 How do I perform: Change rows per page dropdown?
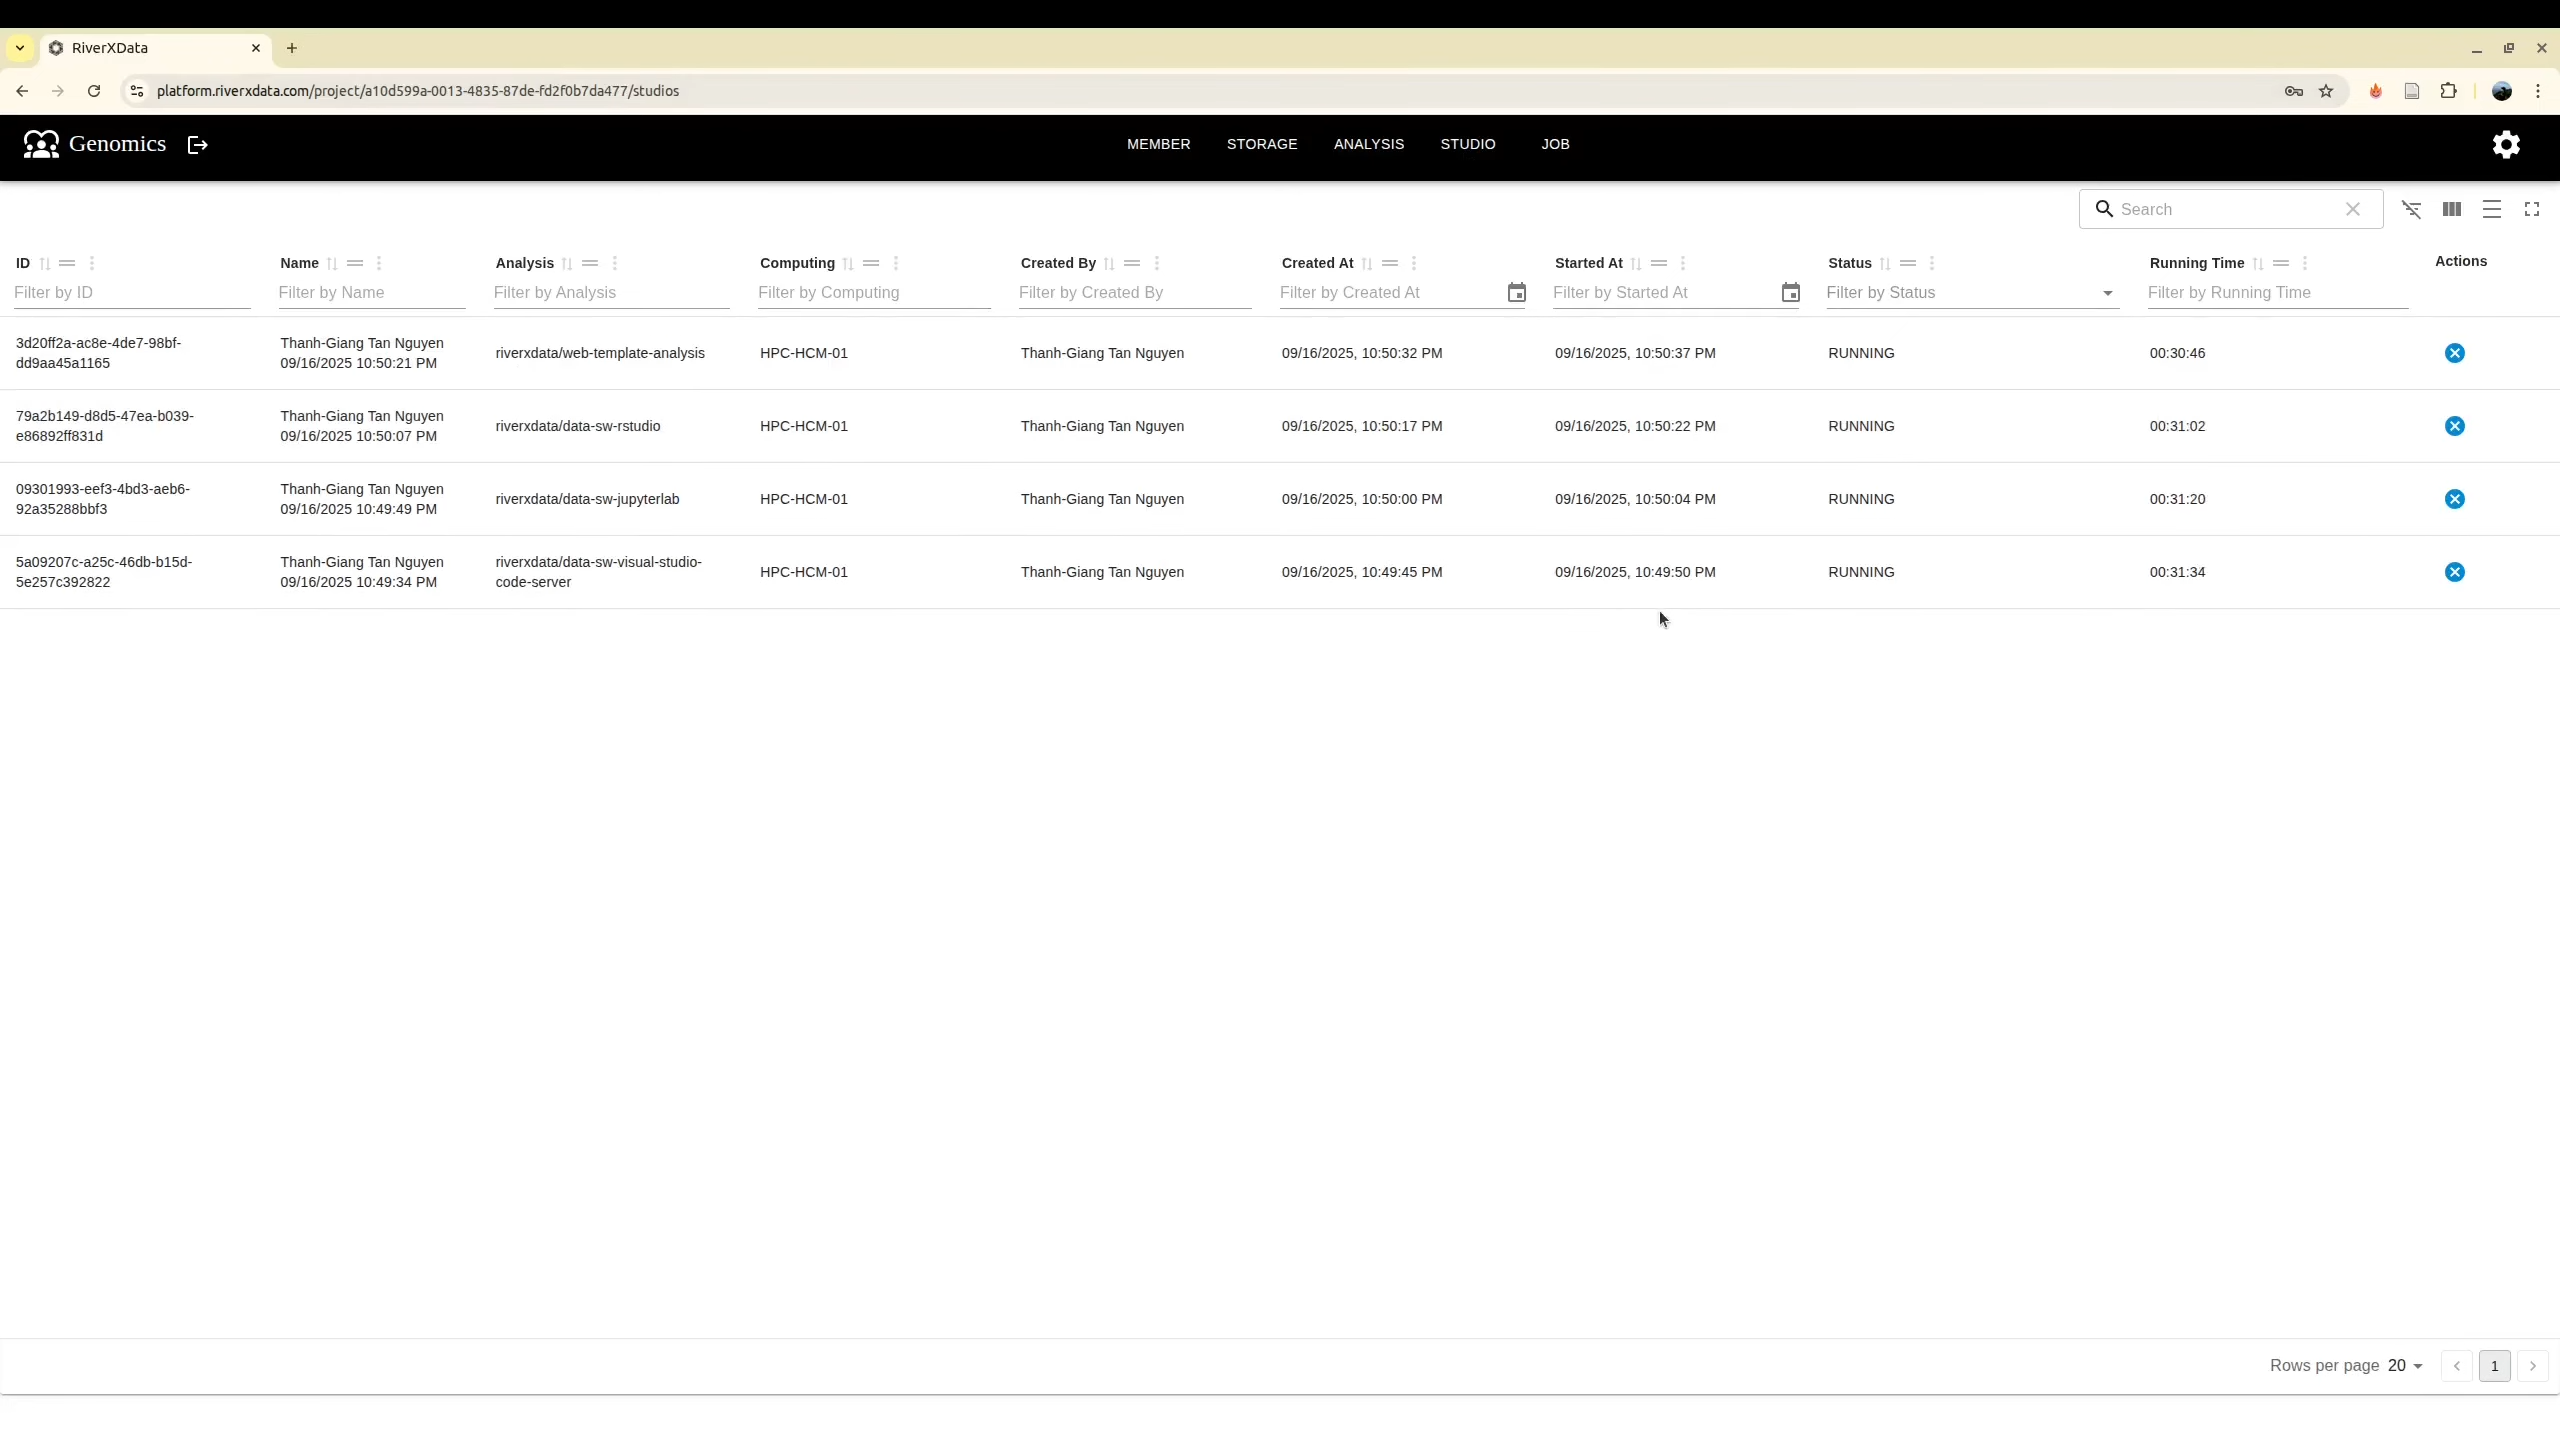[2405, 1366]
